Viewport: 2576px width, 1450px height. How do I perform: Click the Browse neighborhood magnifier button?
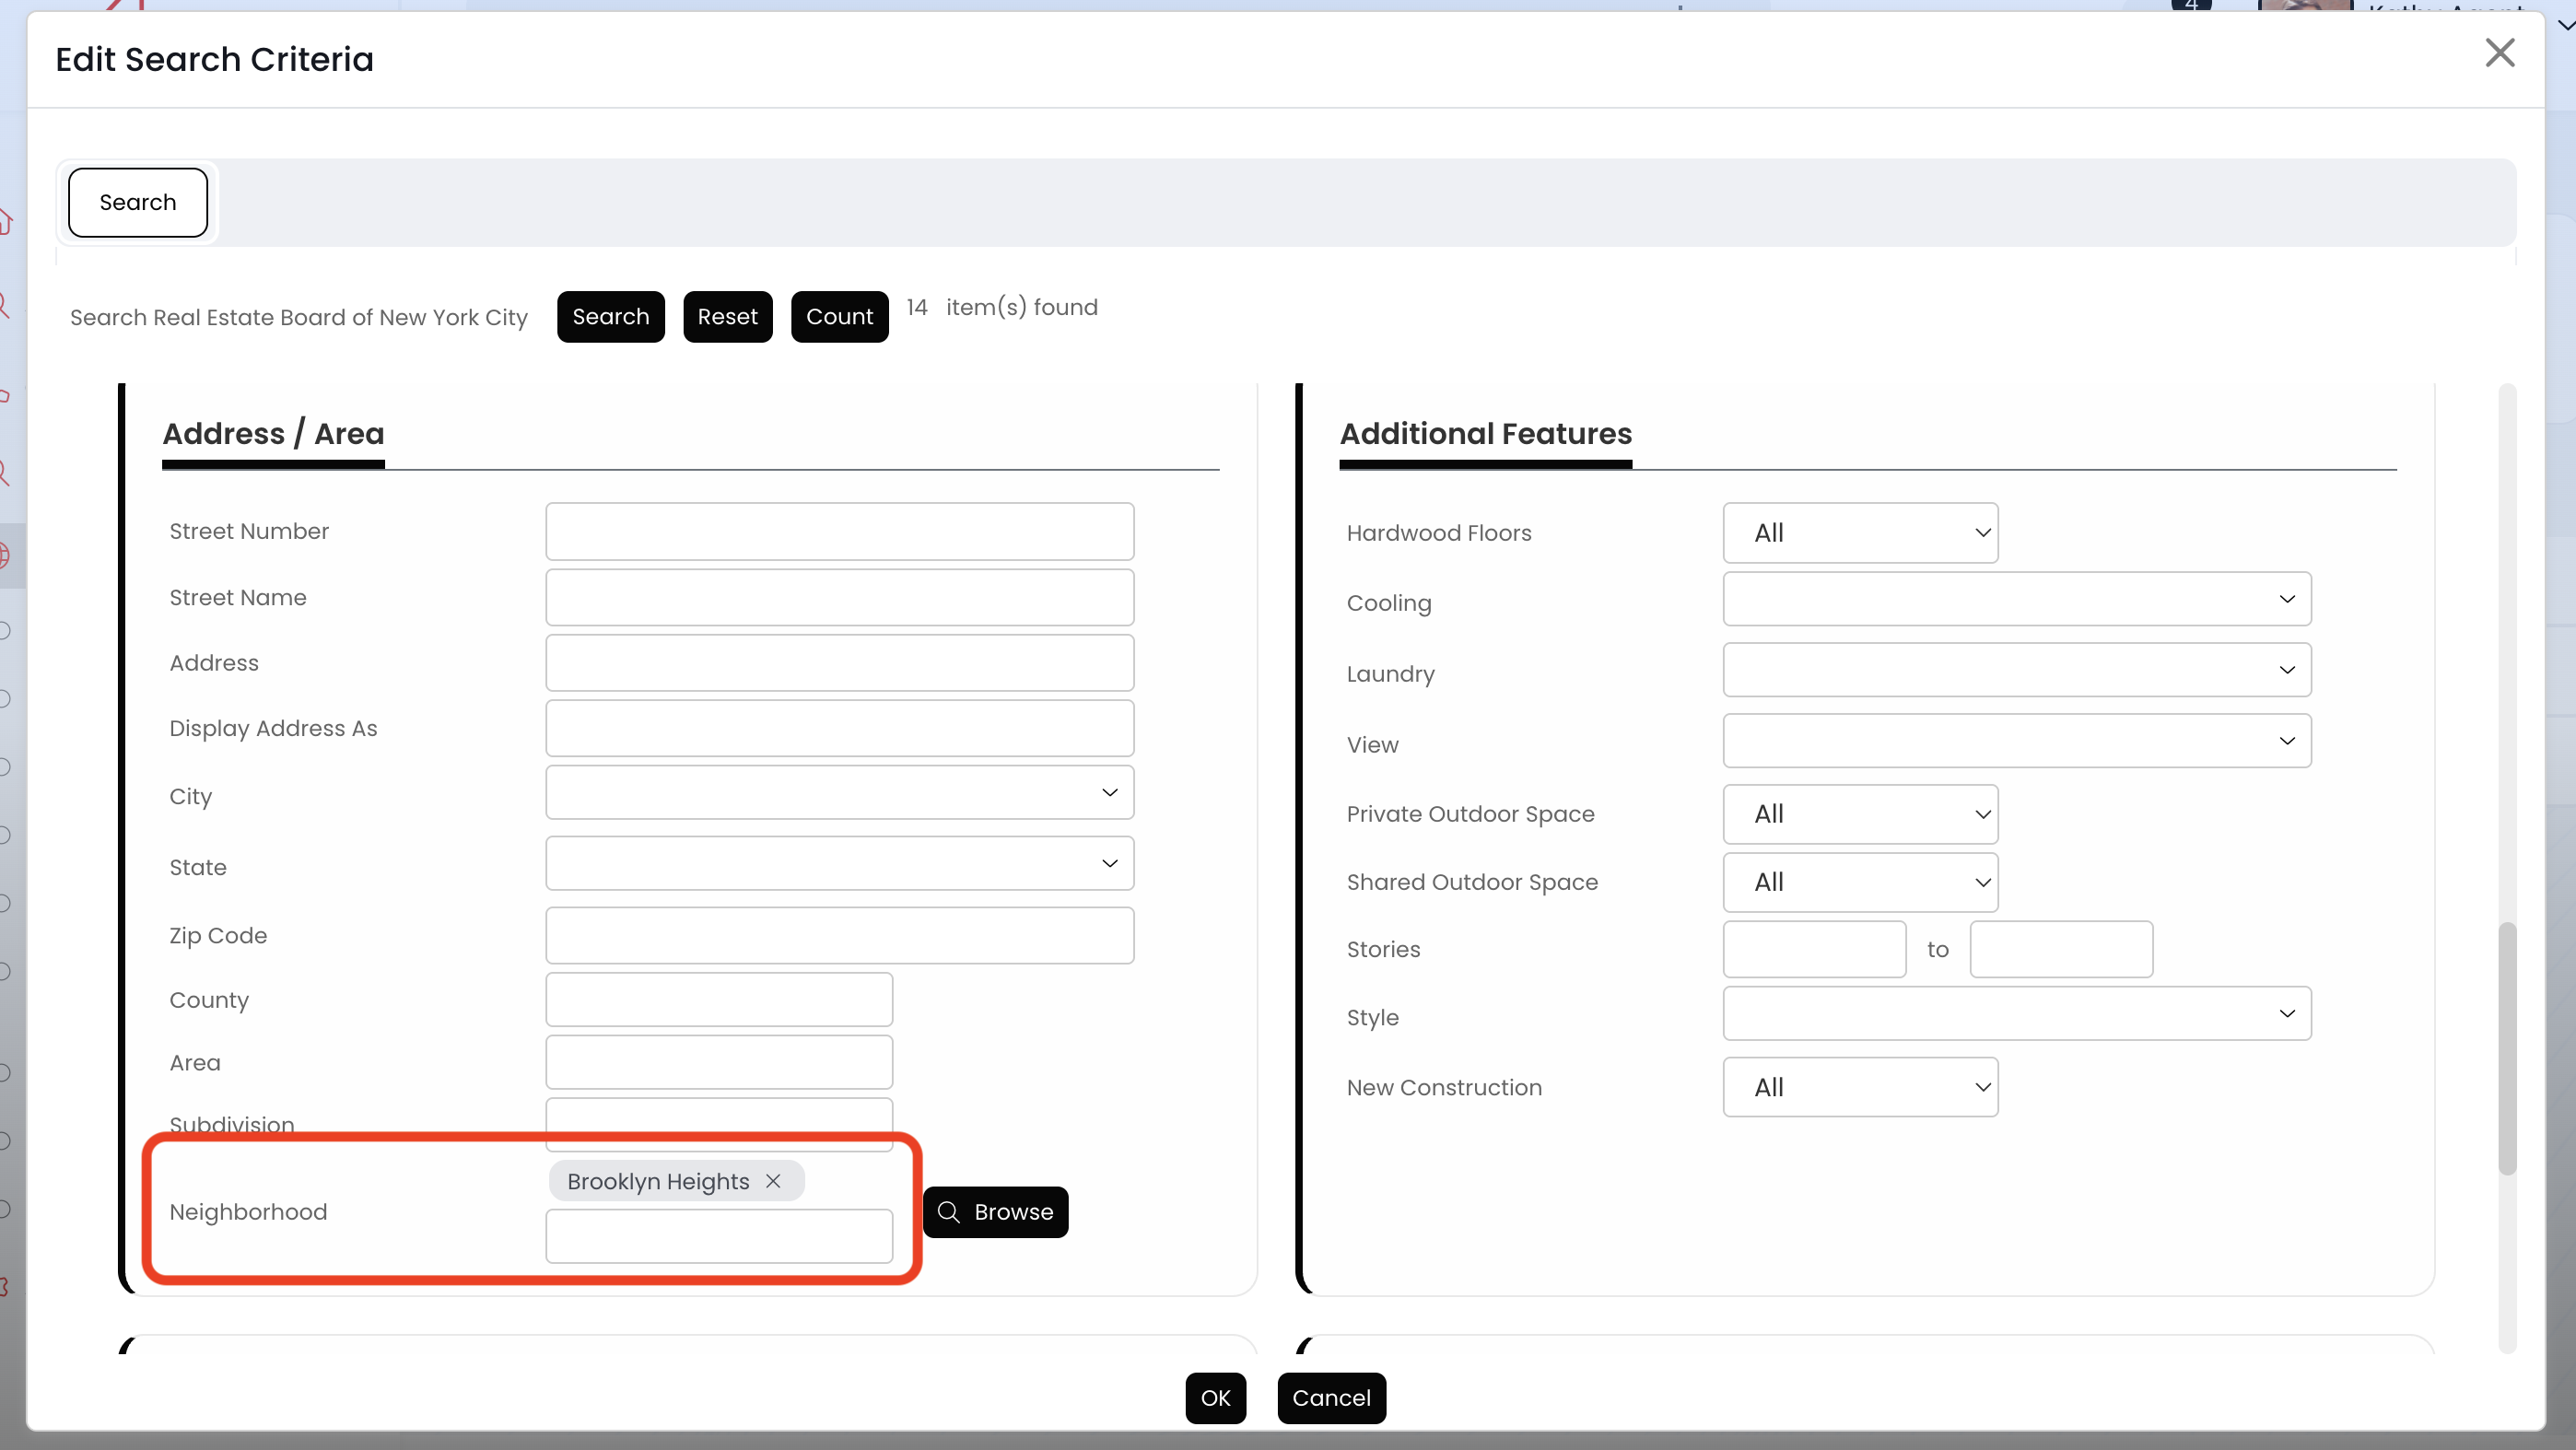pyautogui.click(x=995, y=1212)
